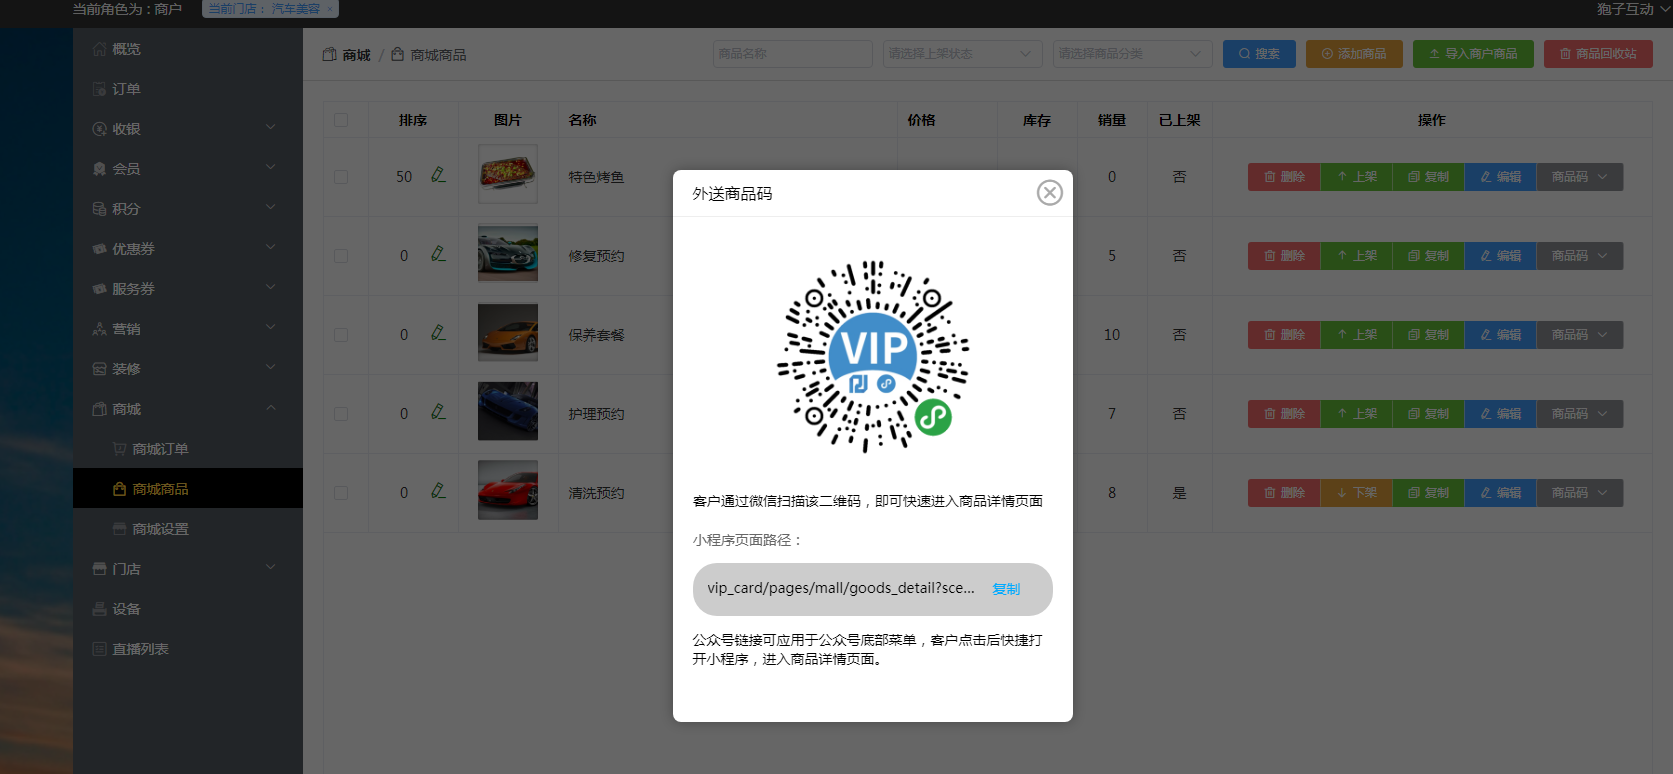1673x774 pixels.
Task: Expand the 服务券 sidebar menu
Action: coord(188,289)
